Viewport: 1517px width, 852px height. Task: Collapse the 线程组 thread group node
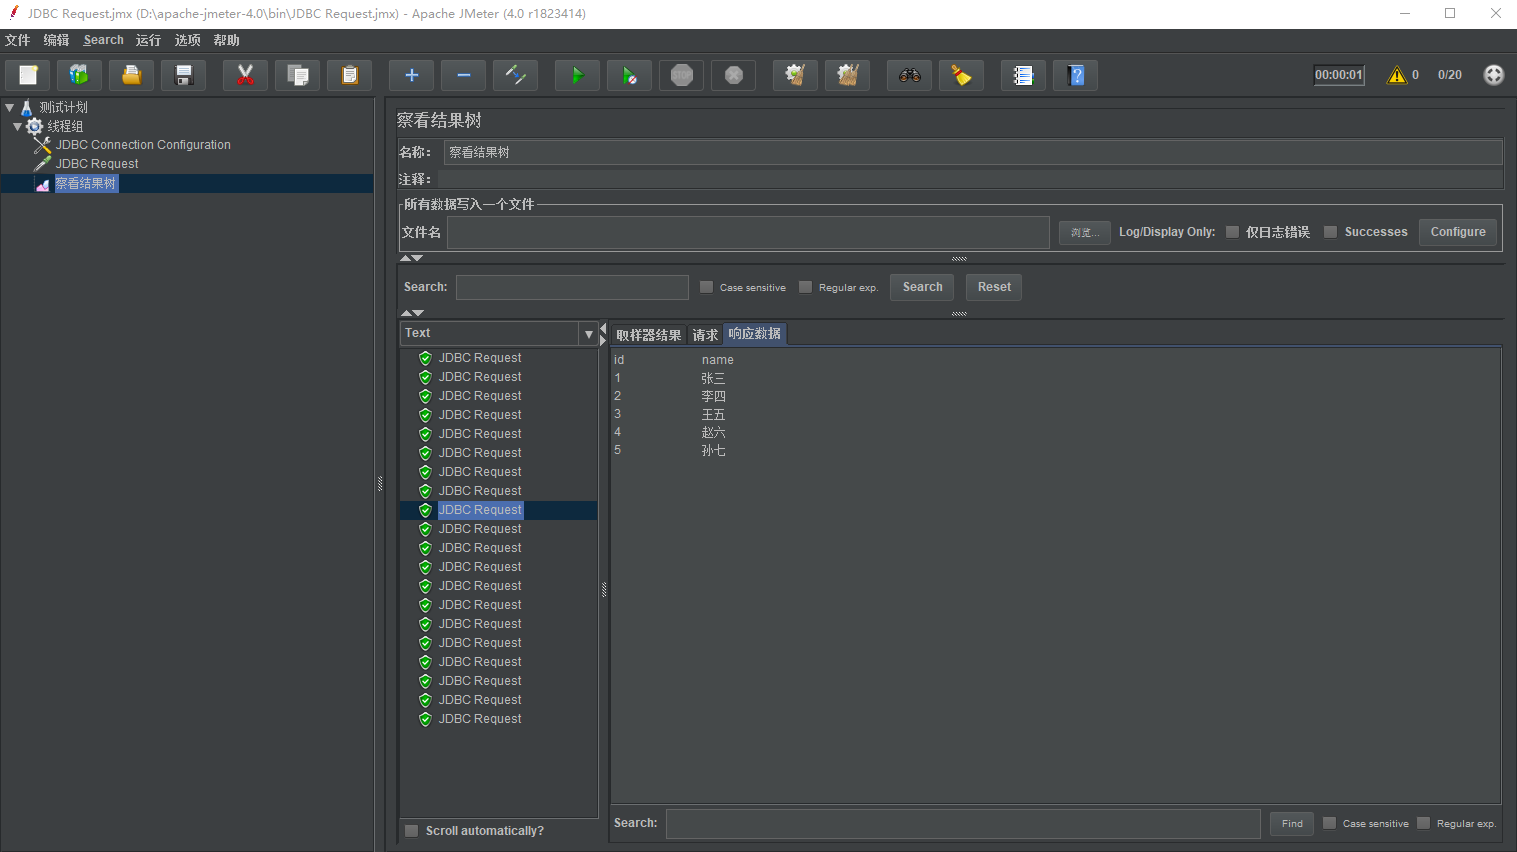click(x=18, y=127)
